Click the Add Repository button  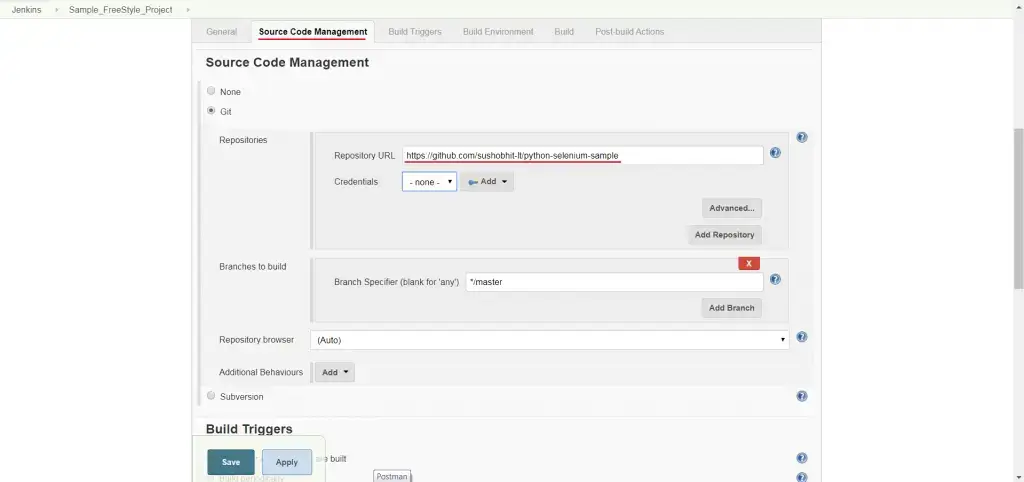click(x=724, y=235)
